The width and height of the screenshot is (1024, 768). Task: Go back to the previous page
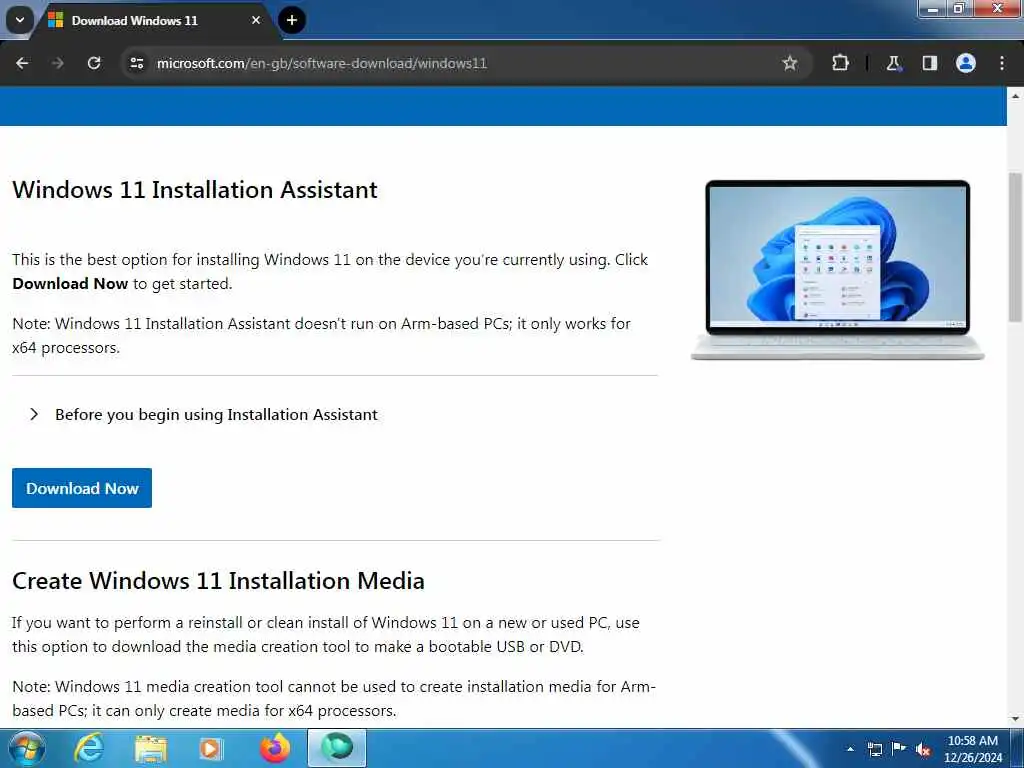click(22, 63)
